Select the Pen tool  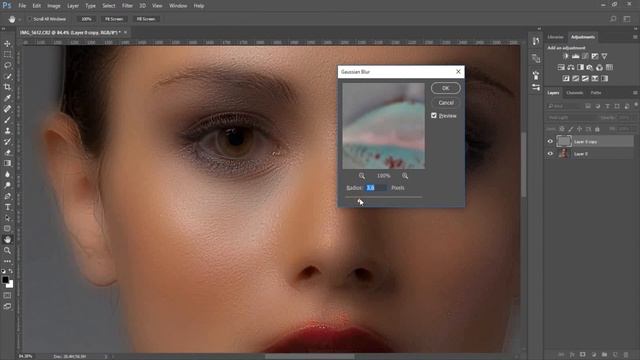7,196
